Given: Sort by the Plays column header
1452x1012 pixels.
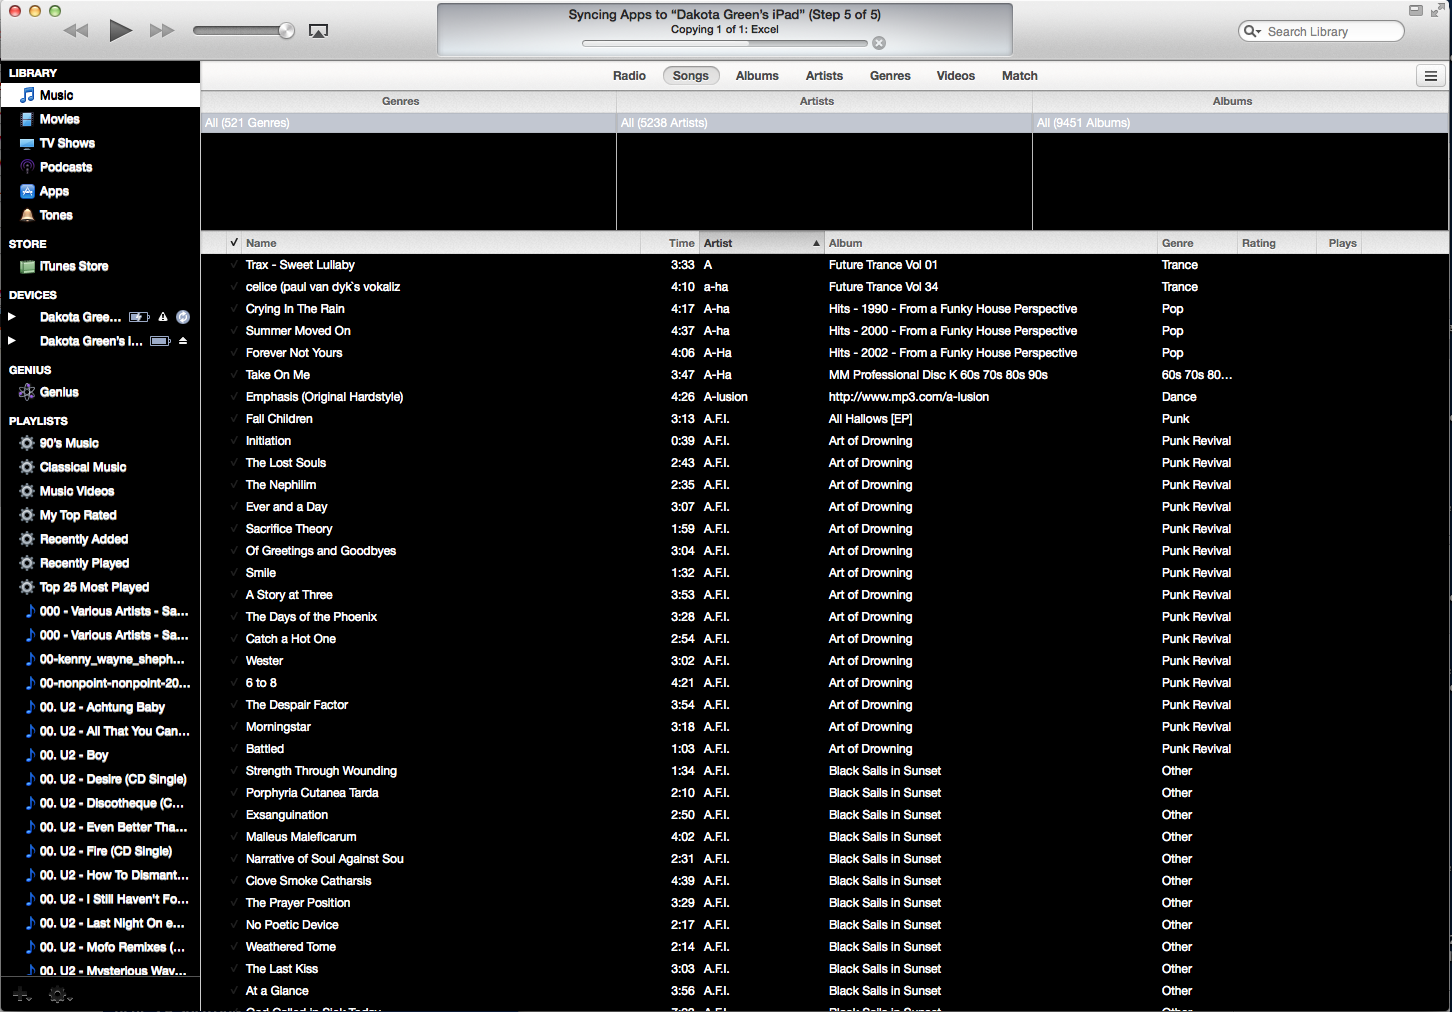Looking at the screenshot, I should (x=1338, y=243).
